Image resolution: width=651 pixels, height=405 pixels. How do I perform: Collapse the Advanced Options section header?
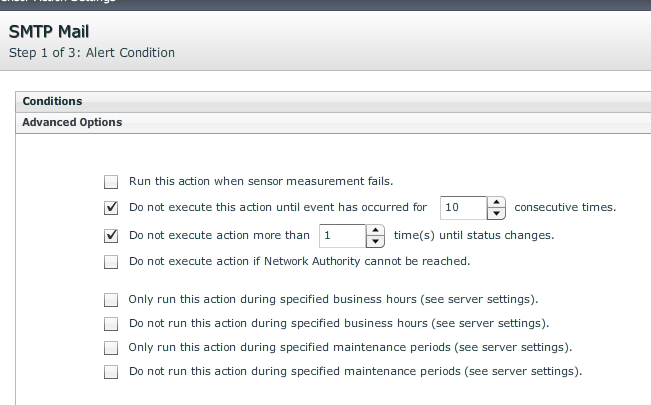[x=72, y=122]
